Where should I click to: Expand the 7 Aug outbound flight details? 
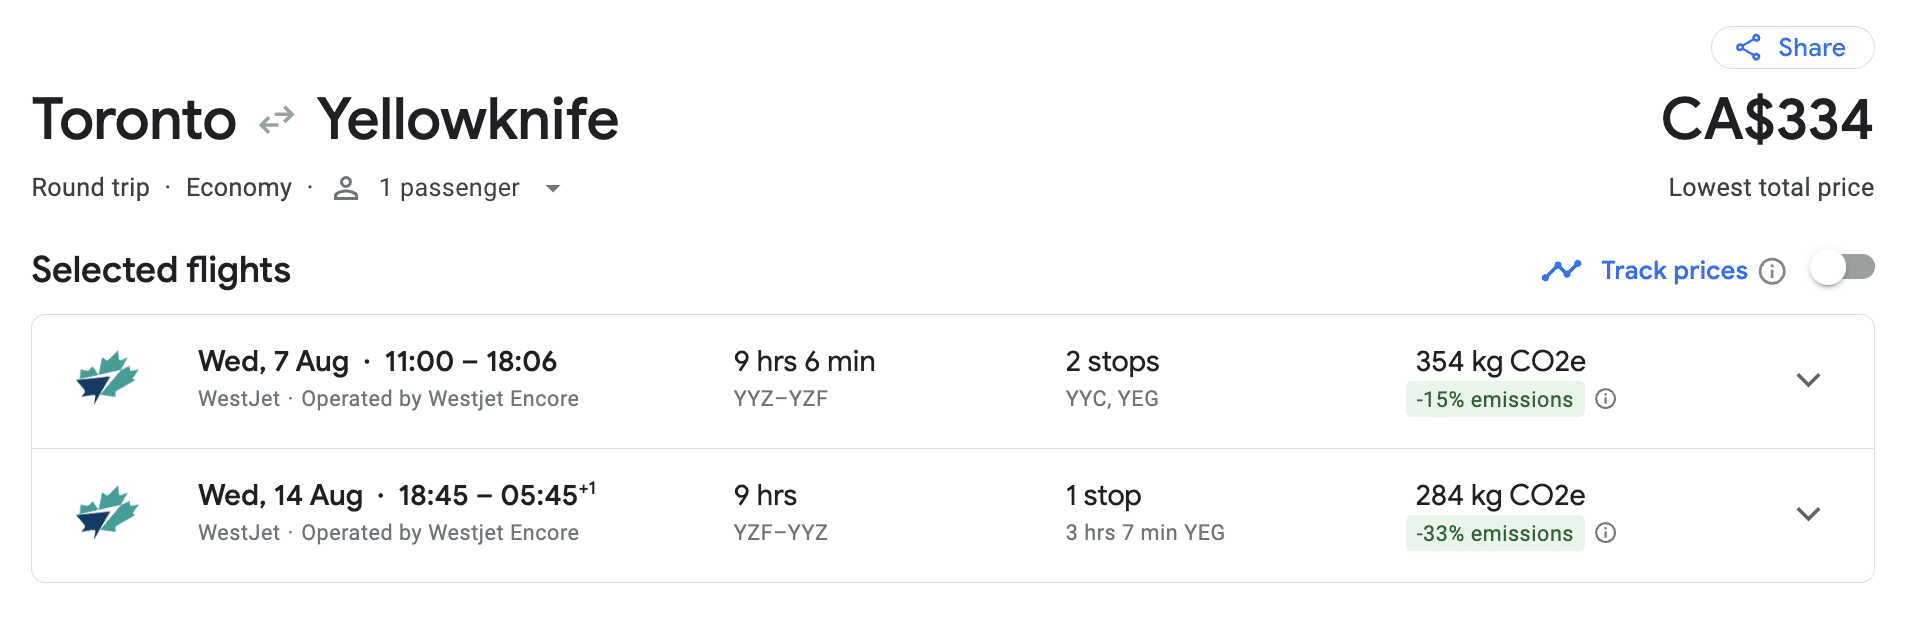[1807, 380]
